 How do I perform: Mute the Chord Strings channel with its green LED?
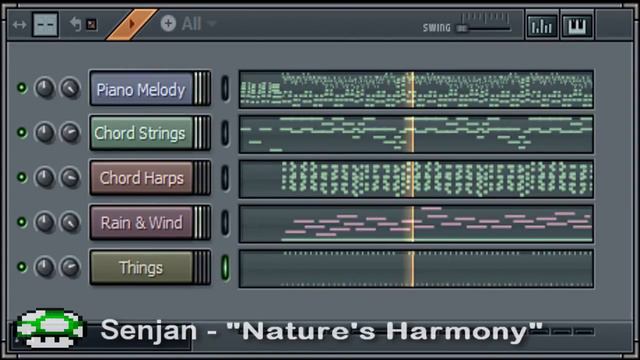tap(22, 133)
